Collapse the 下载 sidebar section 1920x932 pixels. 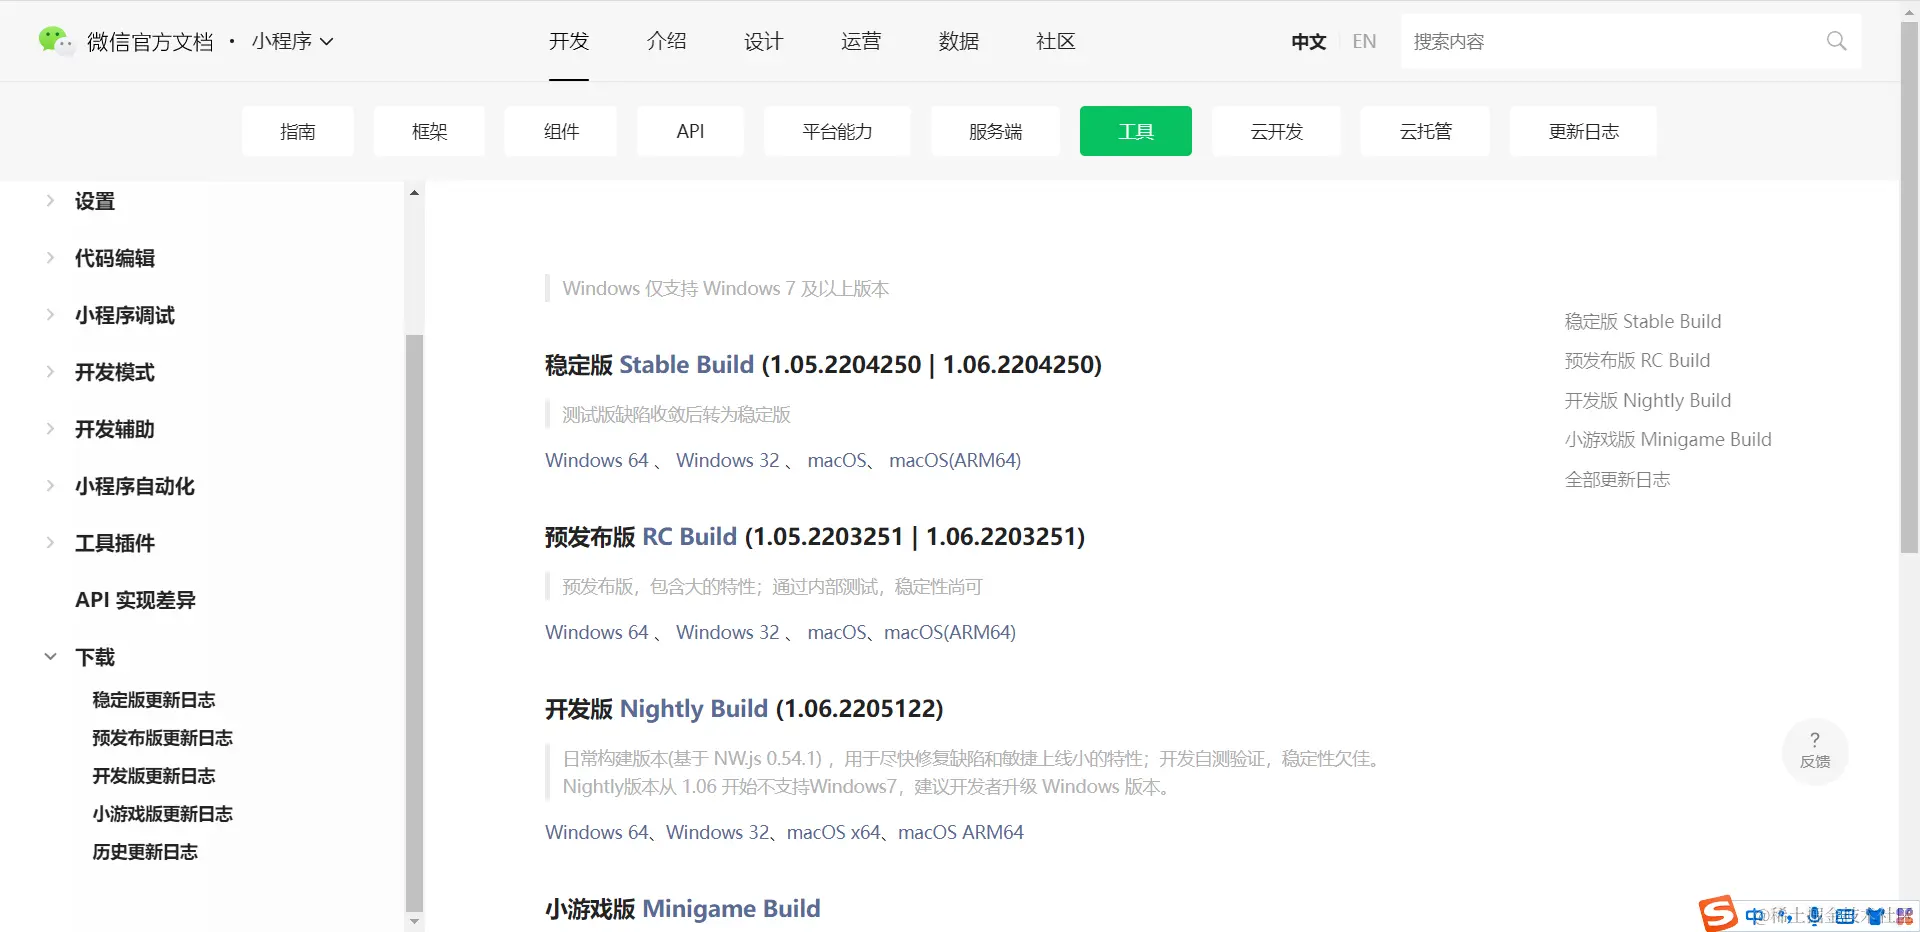80,657
